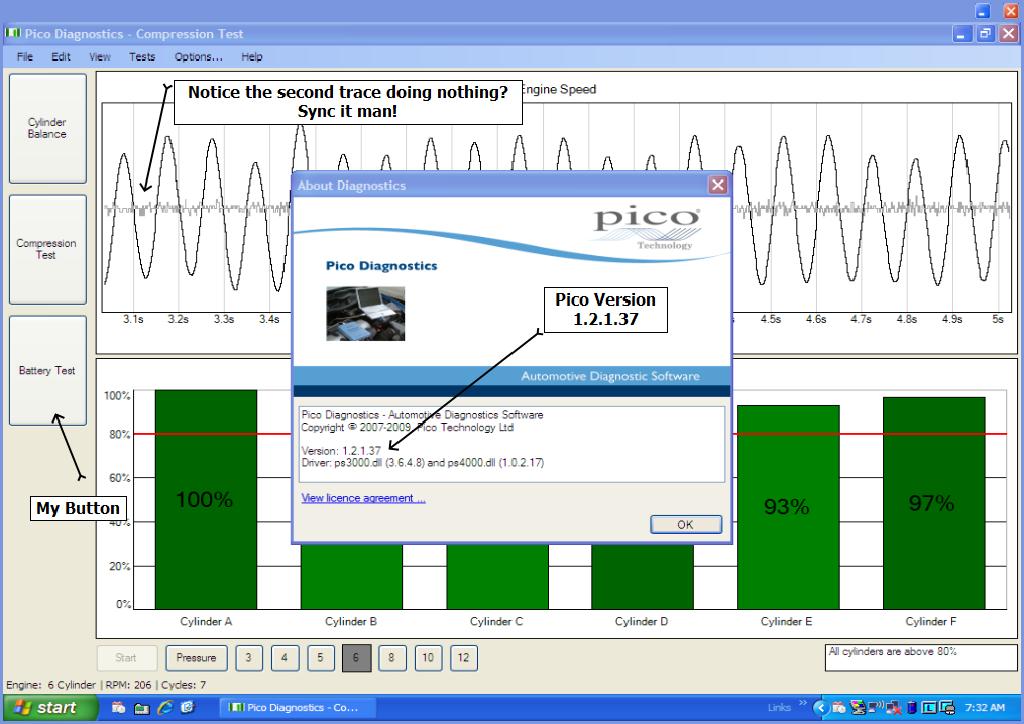Click the last monitor tray icon before the clock

(947, 708)
